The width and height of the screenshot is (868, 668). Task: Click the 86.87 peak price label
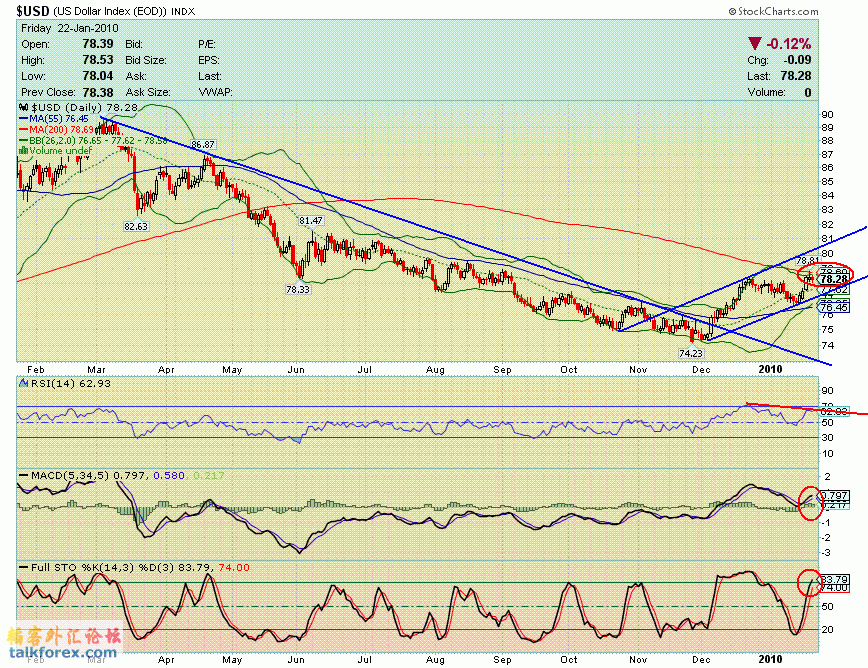(x=203, y=144)
